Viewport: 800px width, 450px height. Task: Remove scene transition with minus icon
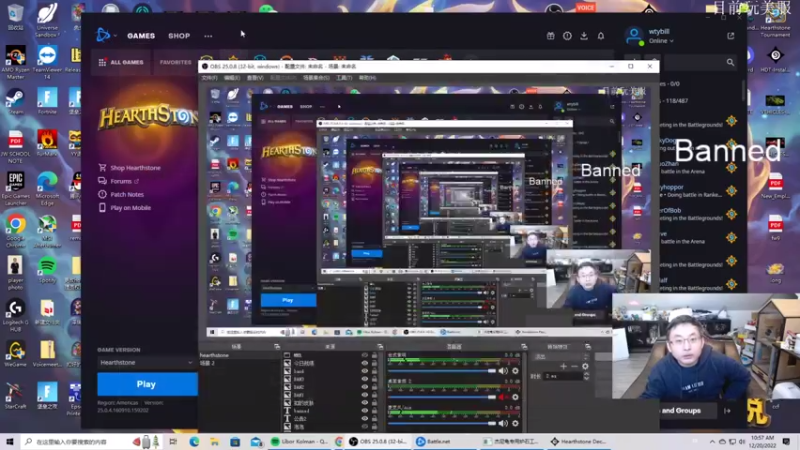[574, 366]
